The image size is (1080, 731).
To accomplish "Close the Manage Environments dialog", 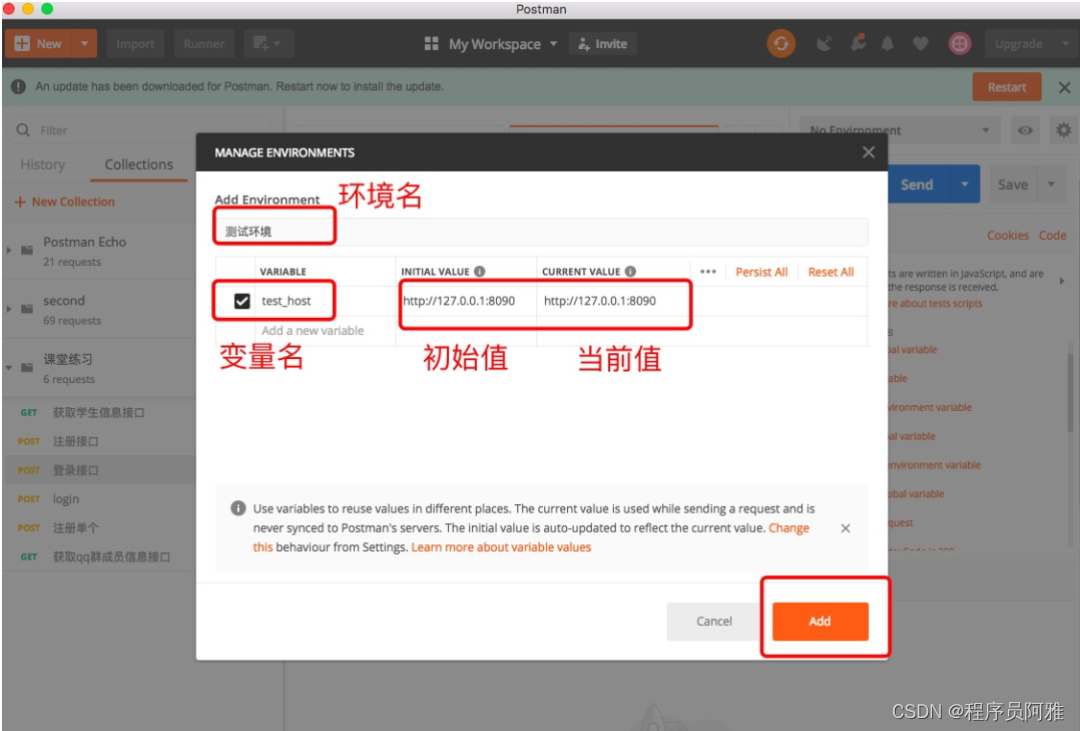I will [868, 152].
